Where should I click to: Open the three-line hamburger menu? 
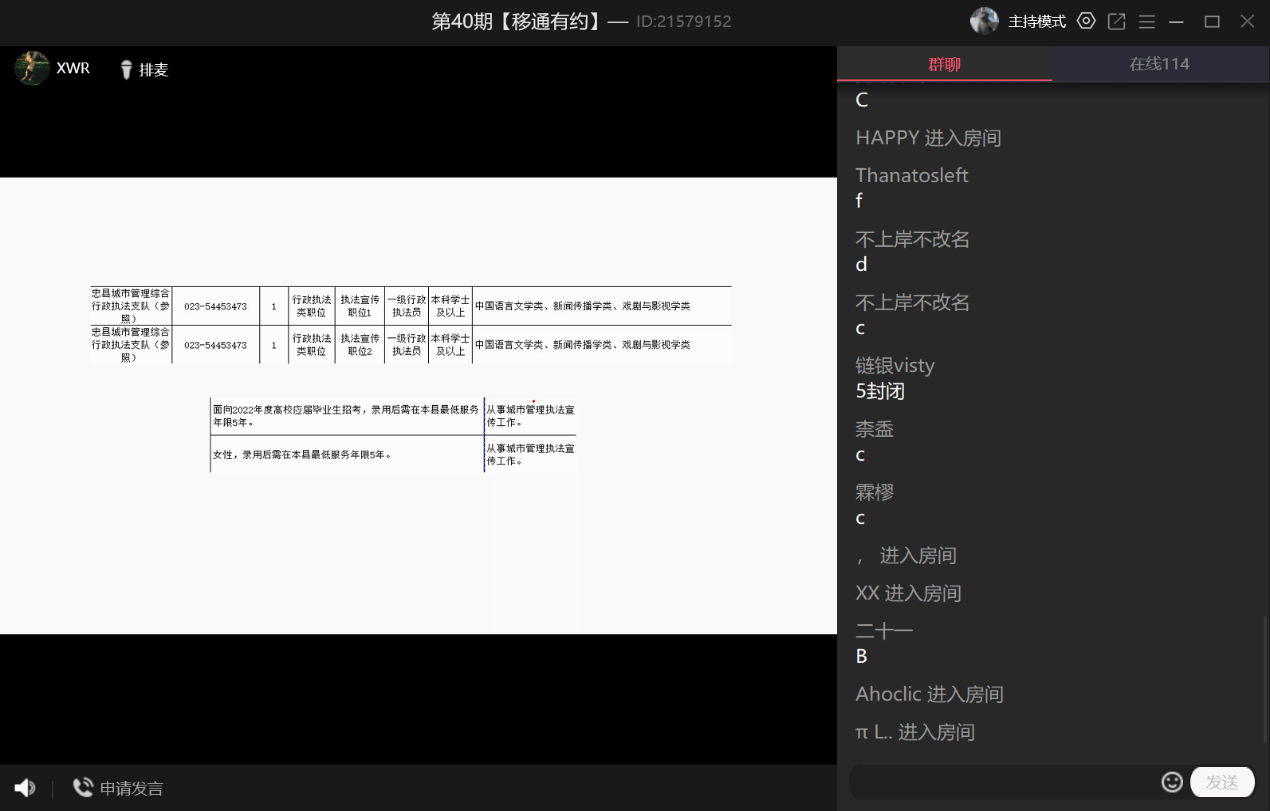(1147, 21)
